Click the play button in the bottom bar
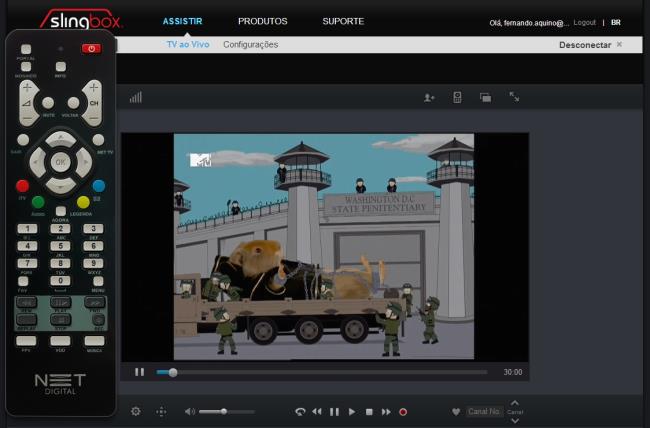 click(x=352, y=412)
